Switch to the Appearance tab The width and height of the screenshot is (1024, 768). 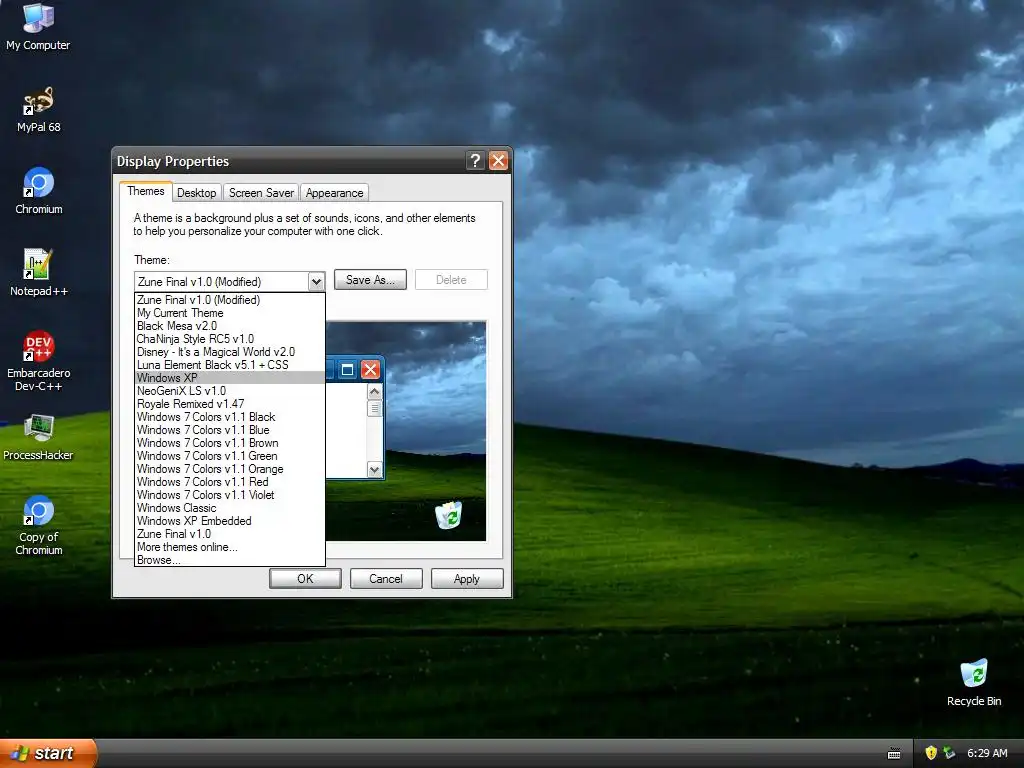(334, 193)
